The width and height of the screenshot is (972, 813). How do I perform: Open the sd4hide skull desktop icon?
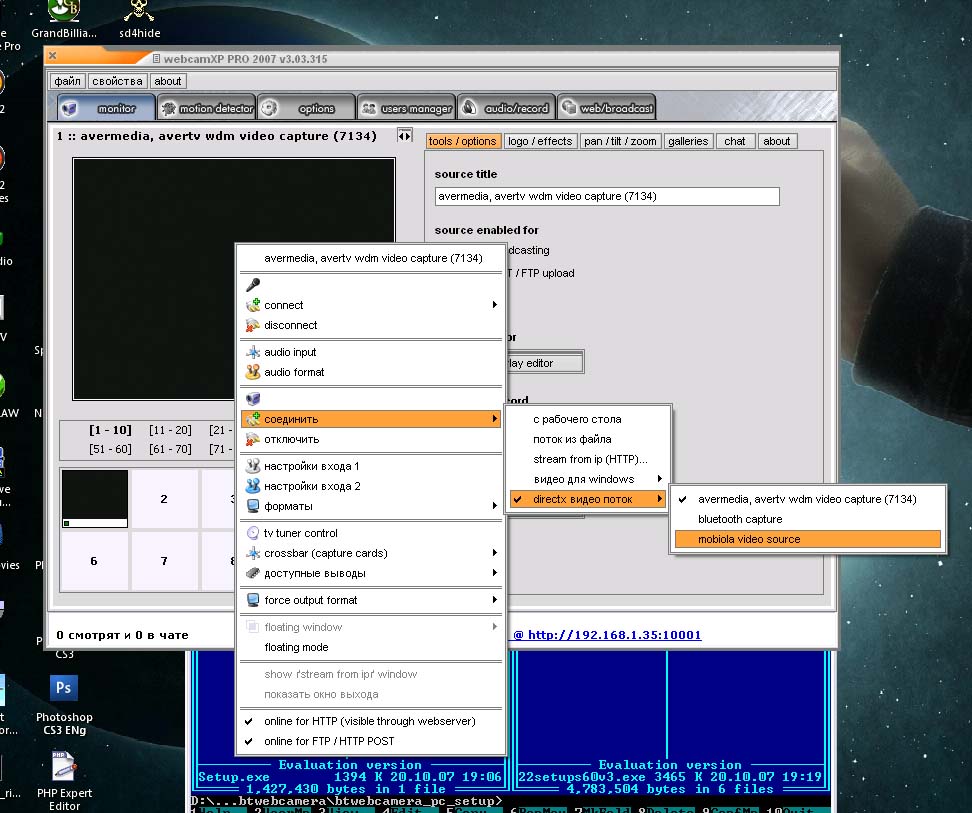139,19
